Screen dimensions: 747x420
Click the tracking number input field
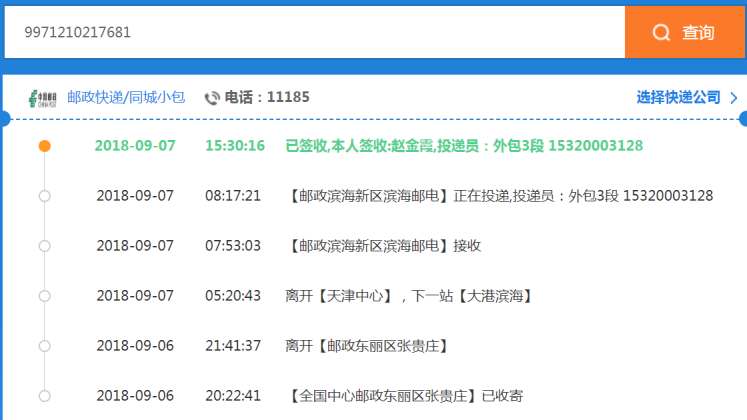tap(310, 32)
